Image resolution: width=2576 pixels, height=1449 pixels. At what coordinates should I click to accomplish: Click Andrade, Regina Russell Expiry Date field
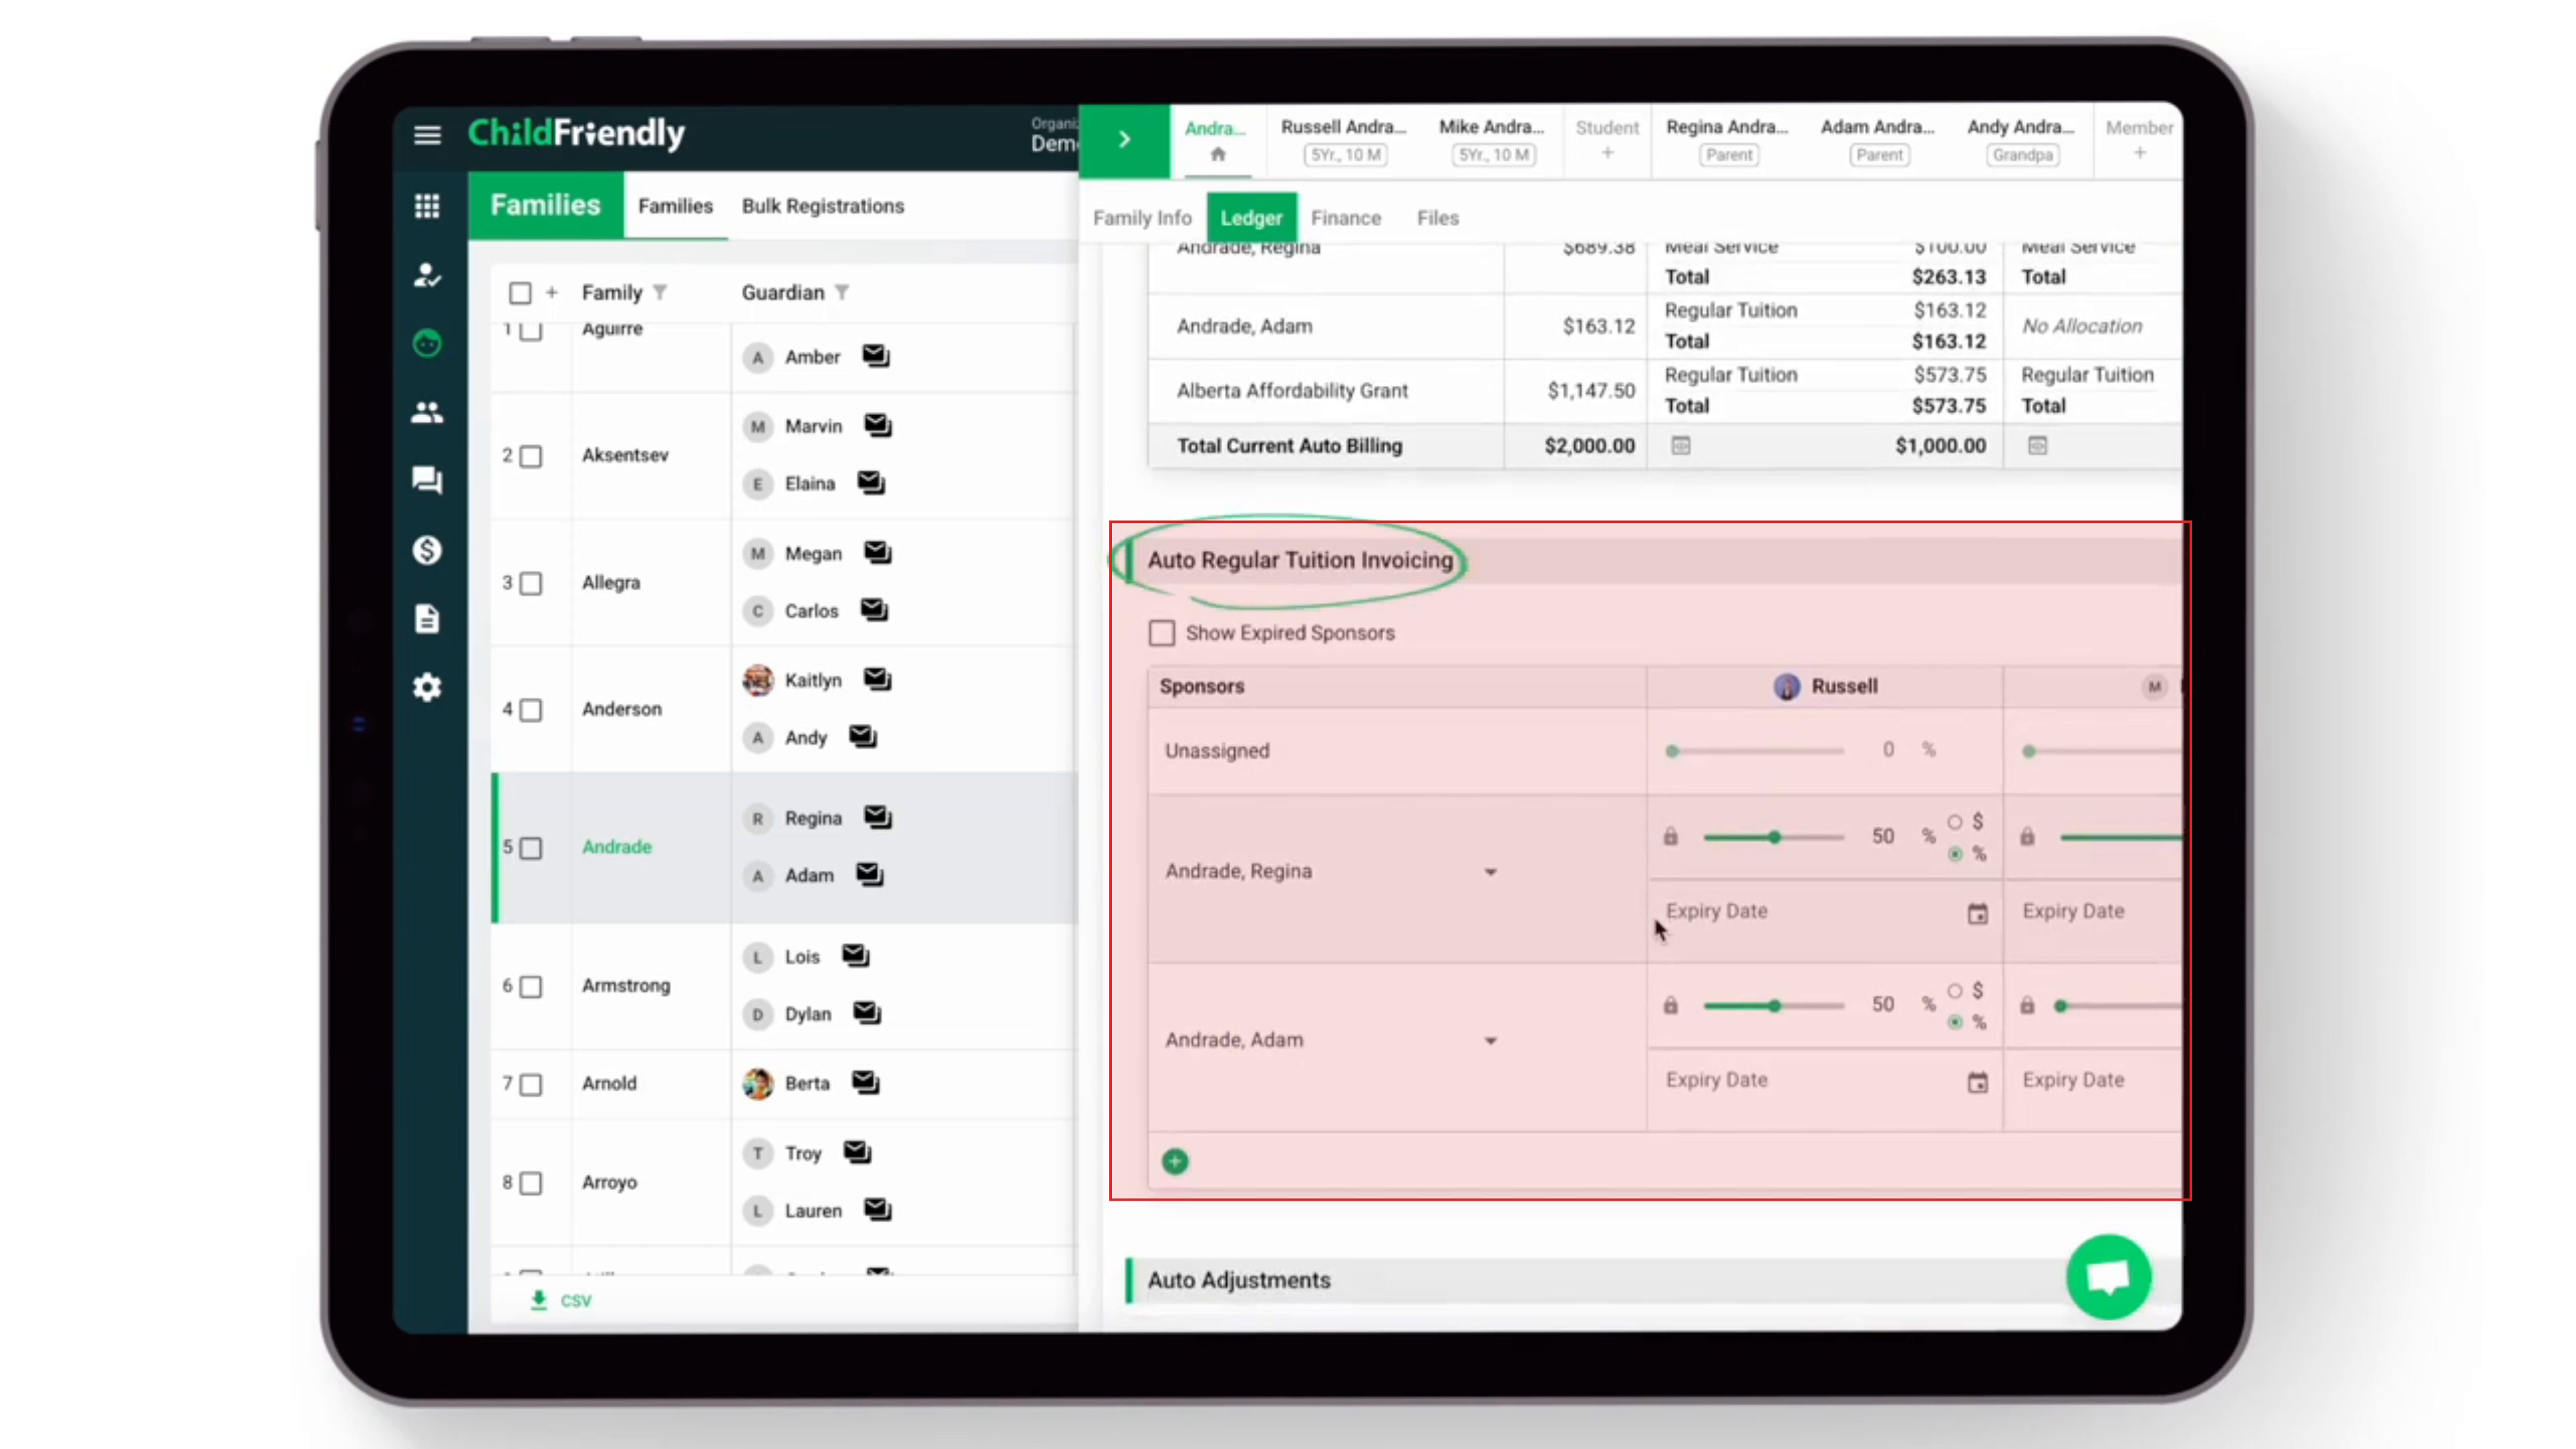pyautogui.click(x=1825, y=912)
